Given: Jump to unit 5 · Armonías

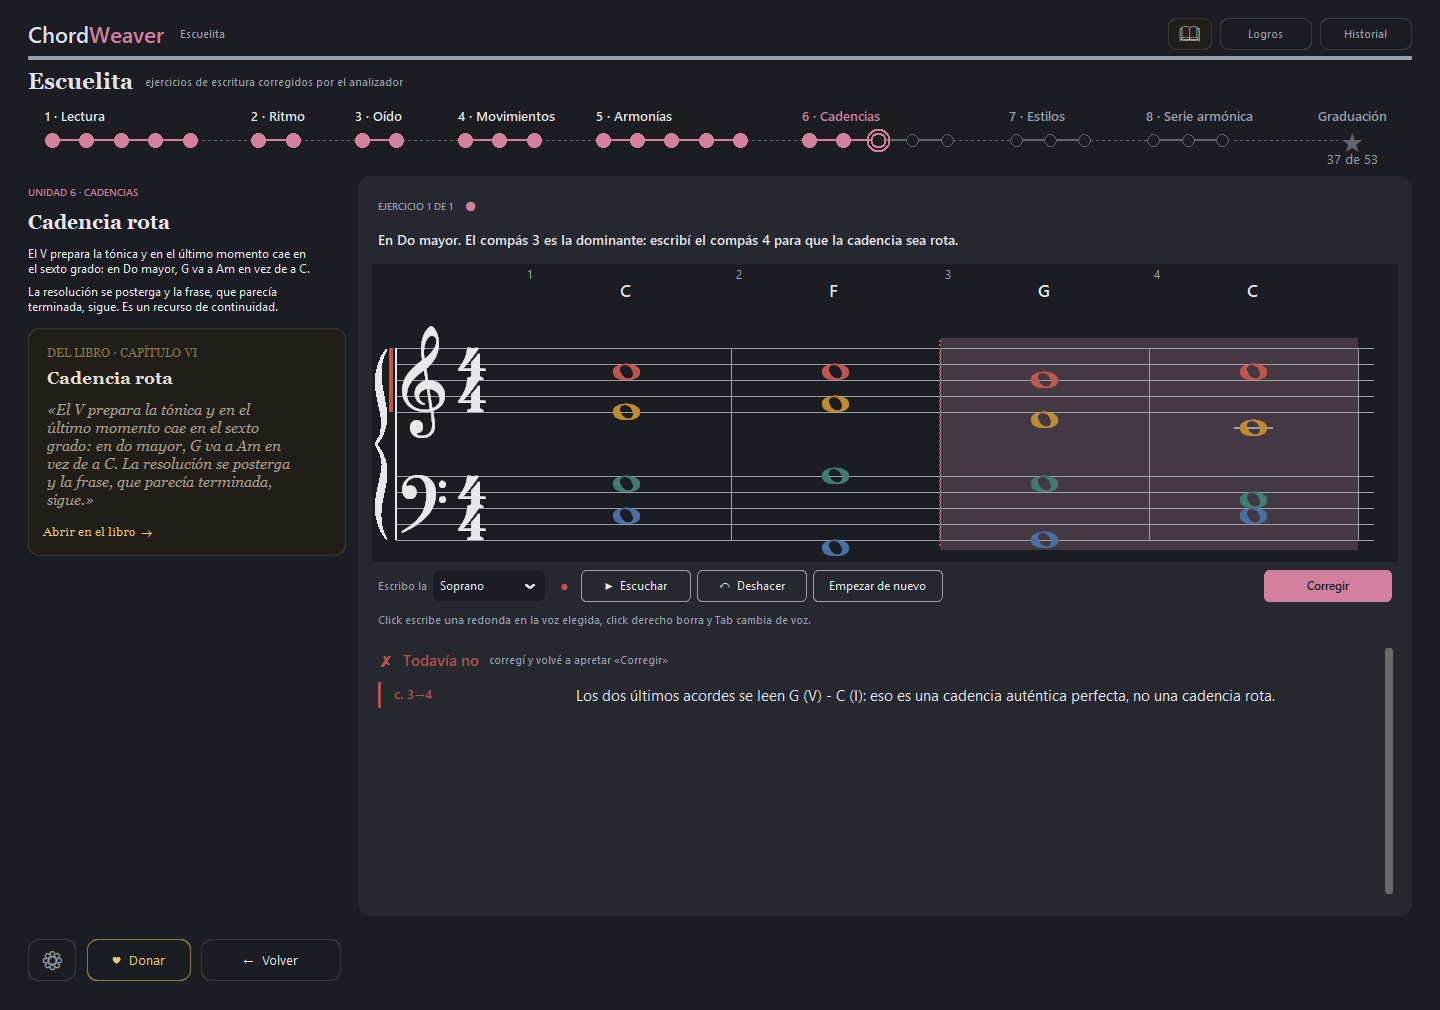Looking at the screenshot, I should [x=634, y=117].
